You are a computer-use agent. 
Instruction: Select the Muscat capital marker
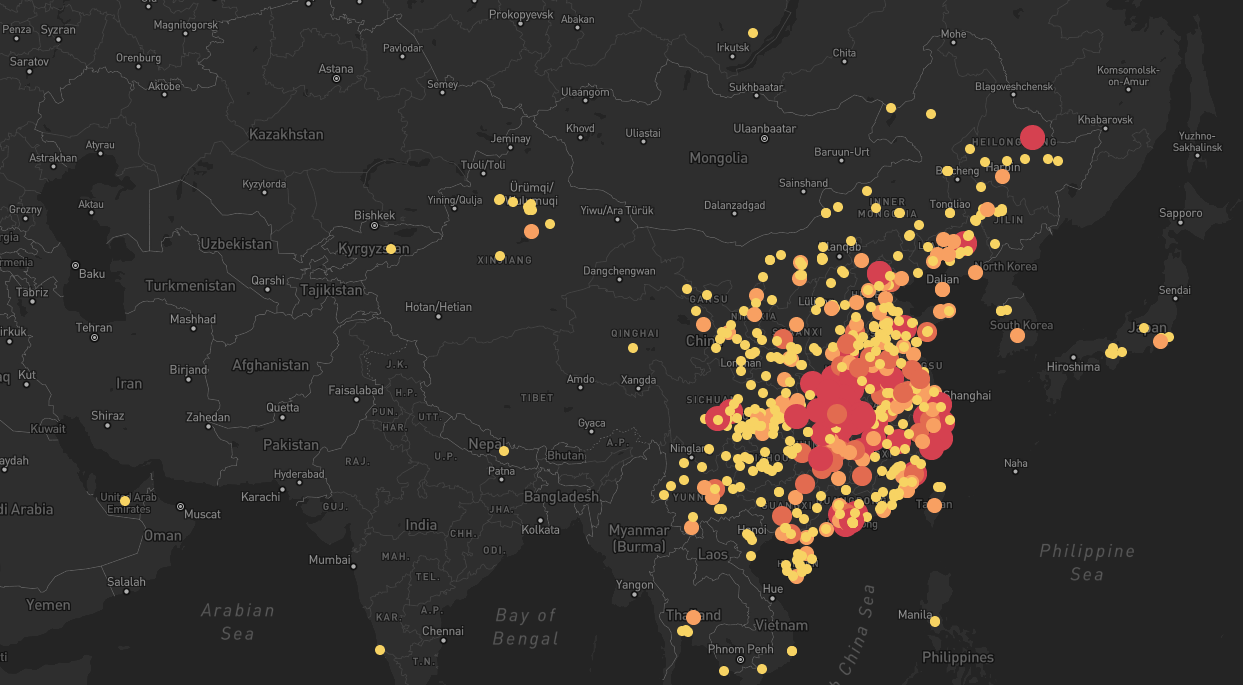click(181, 507)
